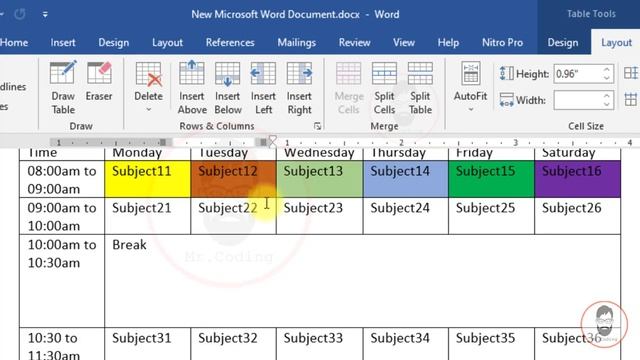Select Table Tools Layout tab
Viewport: 640px width, 360px height.
(x=616, y=42)
